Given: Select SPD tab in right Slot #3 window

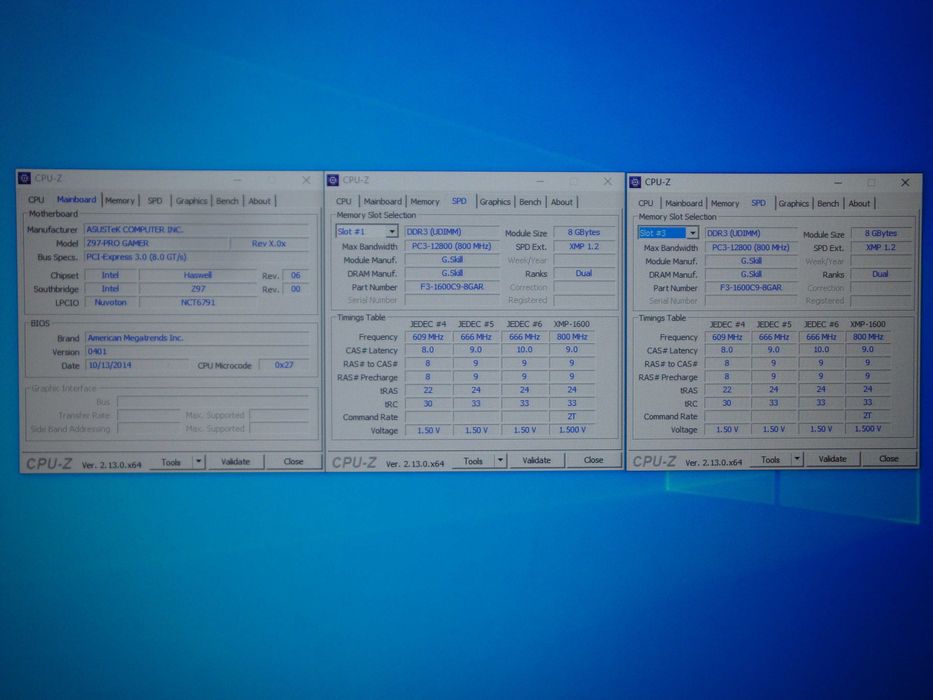Looking at the screenshot, I should [759, 203].
